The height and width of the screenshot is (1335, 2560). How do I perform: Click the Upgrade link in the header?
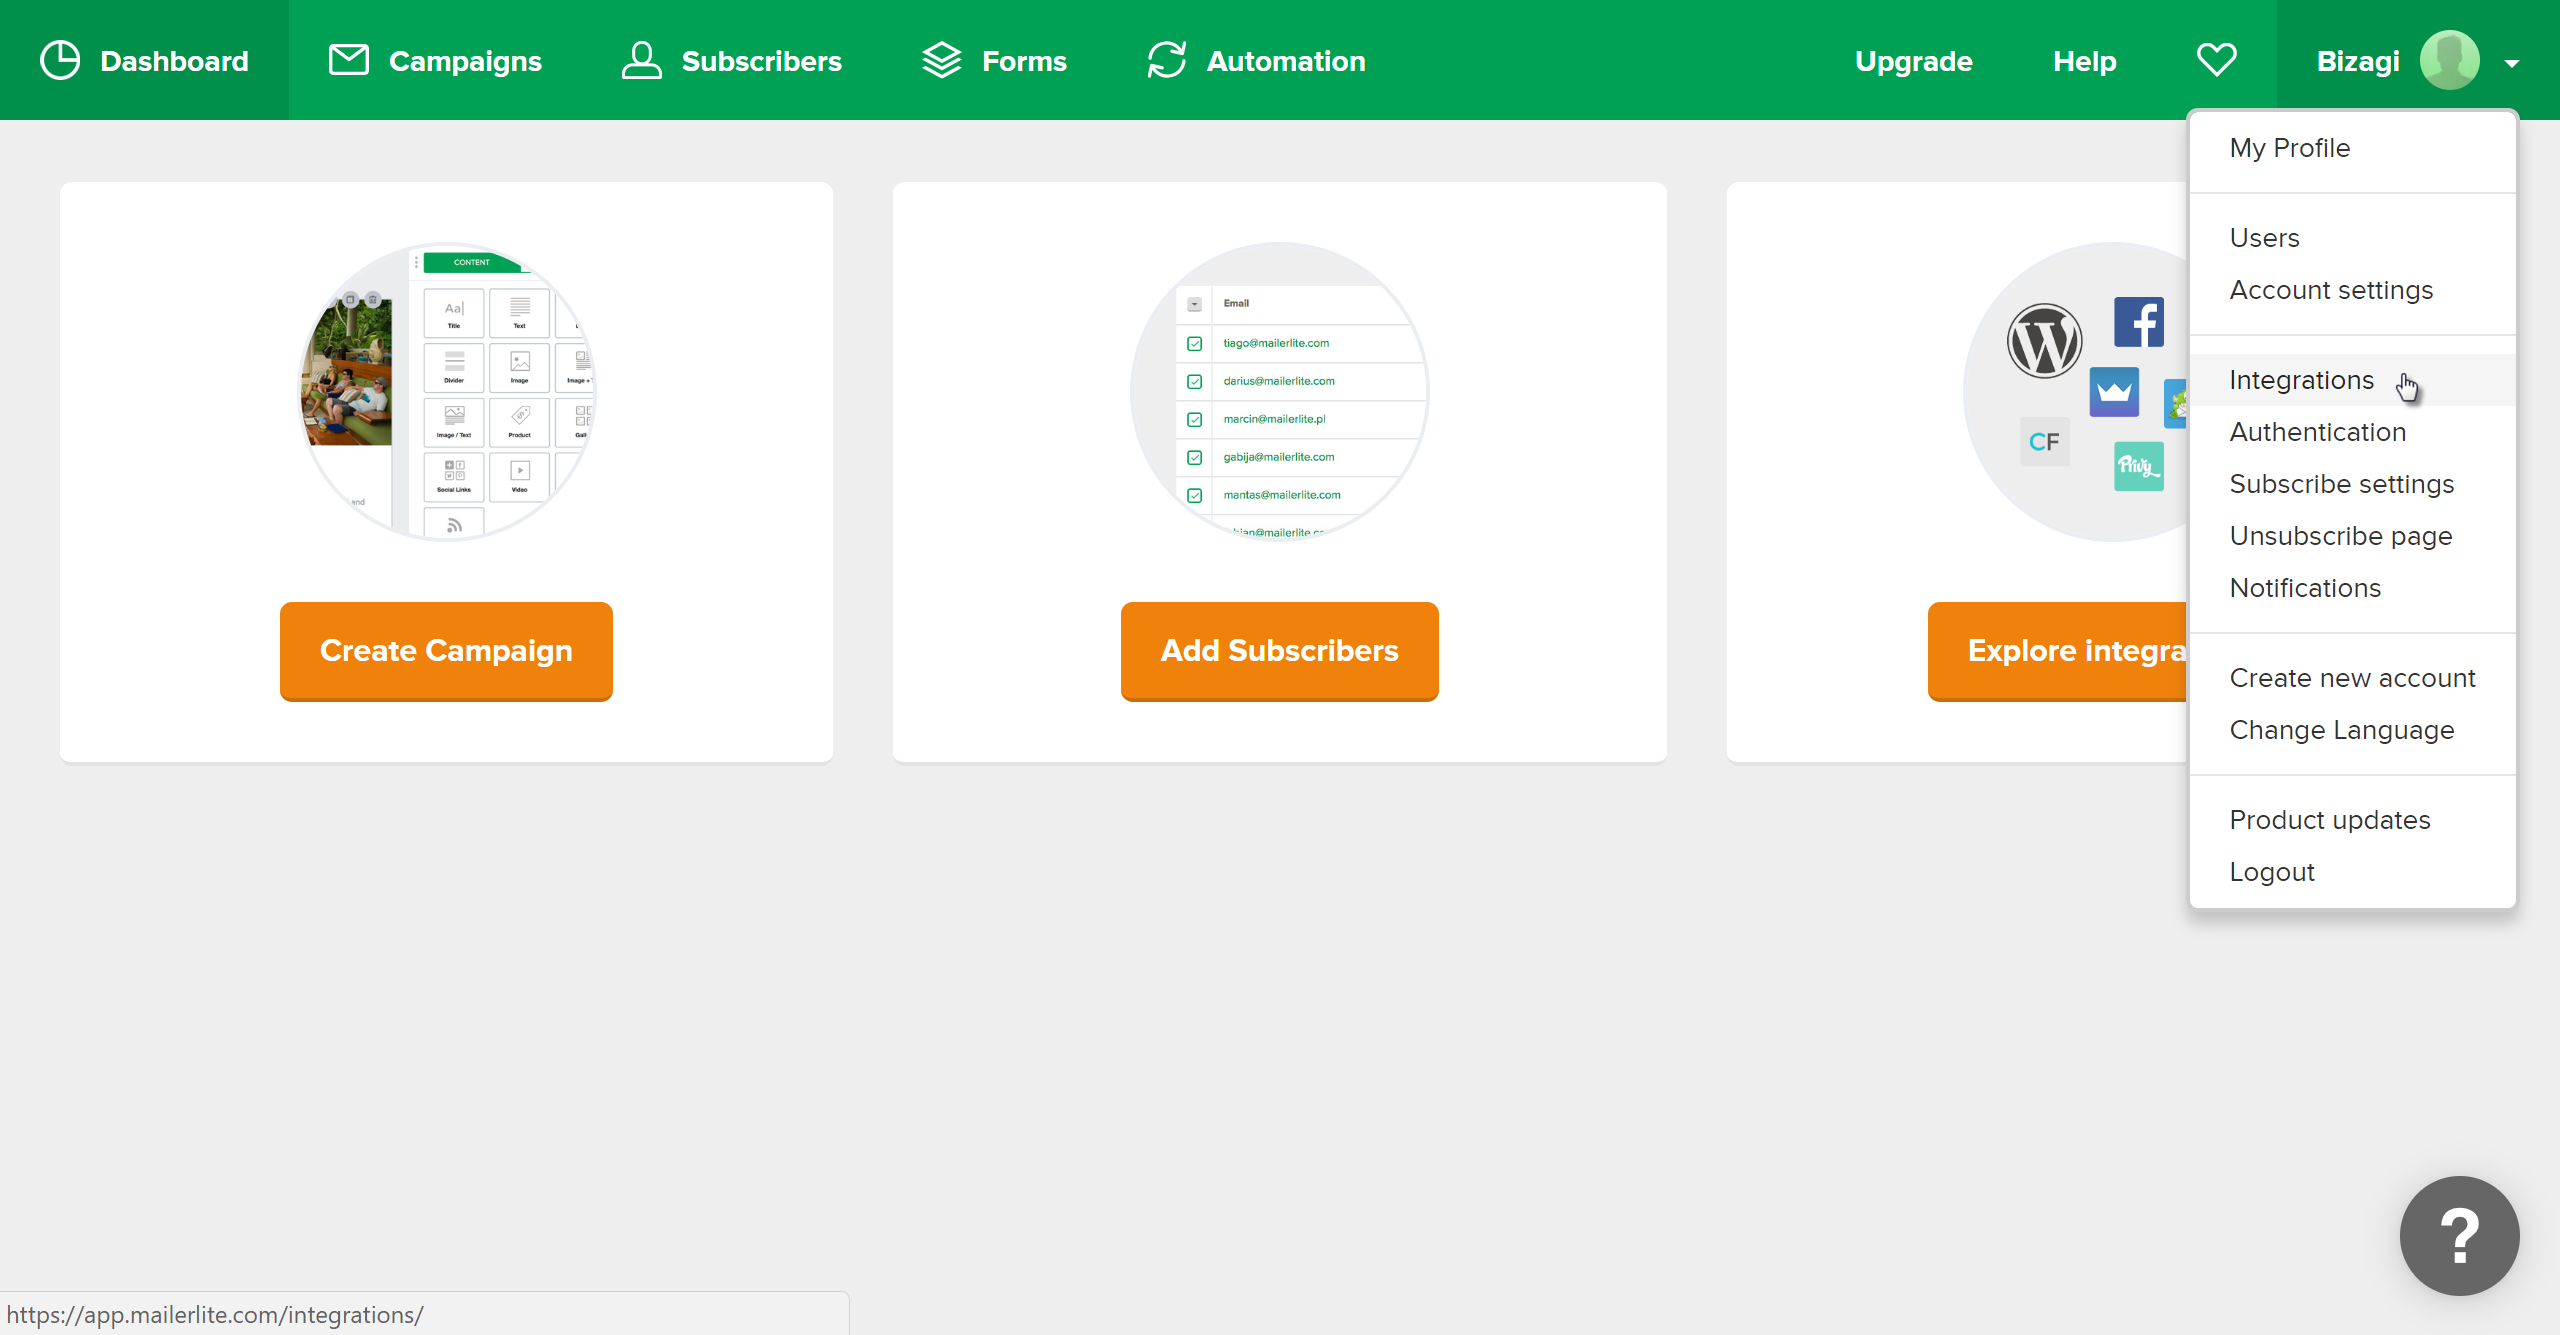(1913, 61)
